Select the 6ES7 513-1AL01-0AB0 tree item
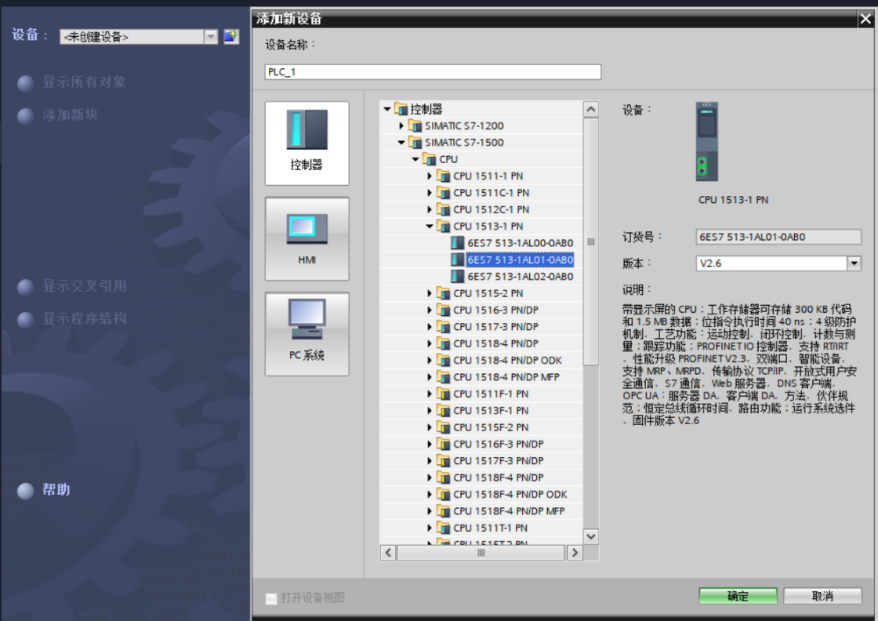 tap(520, 260)
